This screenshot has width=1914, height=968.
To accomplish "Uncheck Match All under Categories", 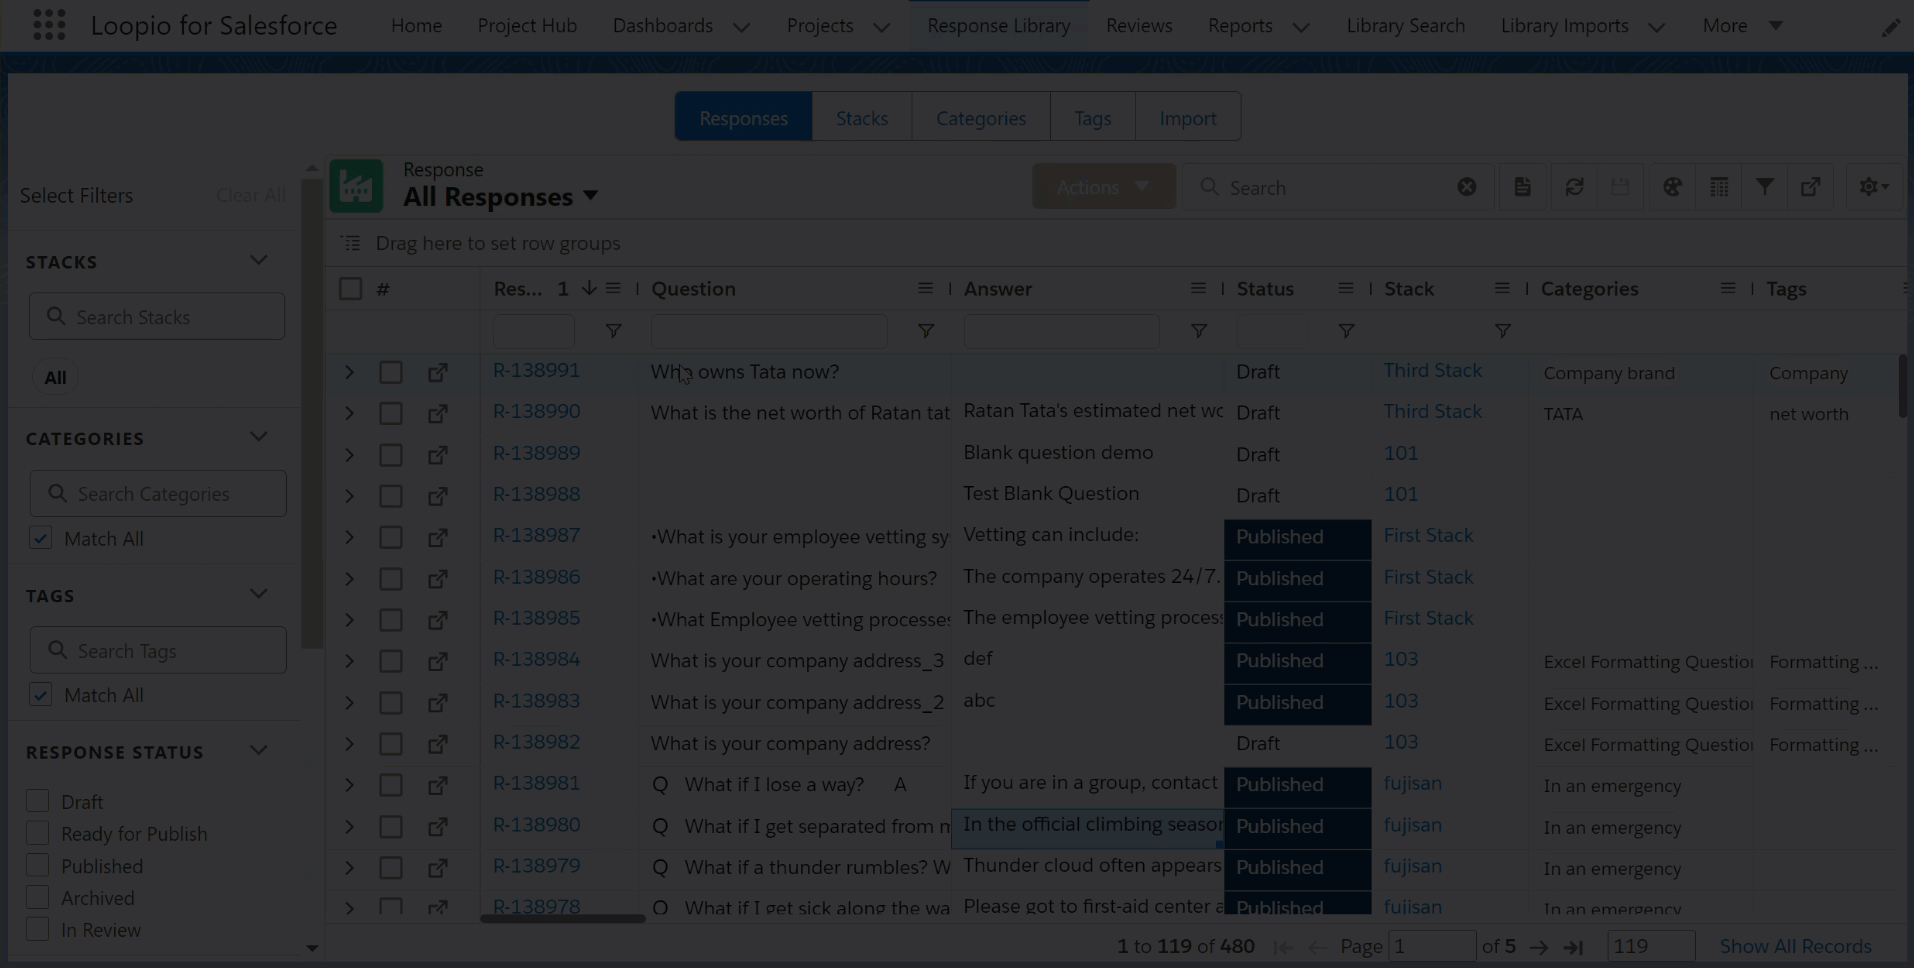I will 40,538.
